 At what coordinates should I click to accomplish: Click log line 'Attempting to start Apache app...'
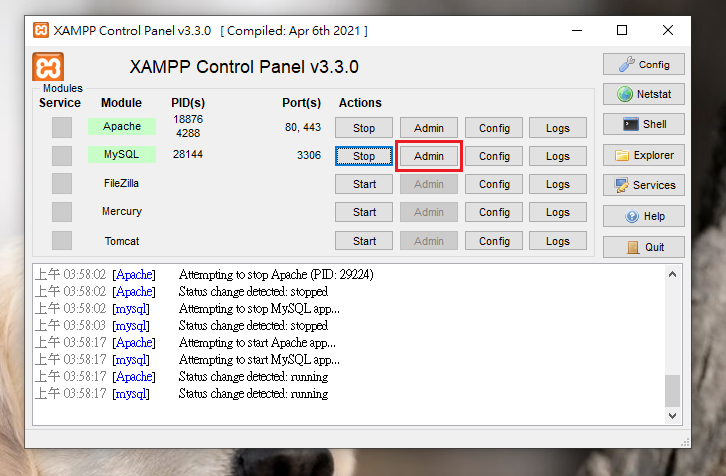(257, 343)
